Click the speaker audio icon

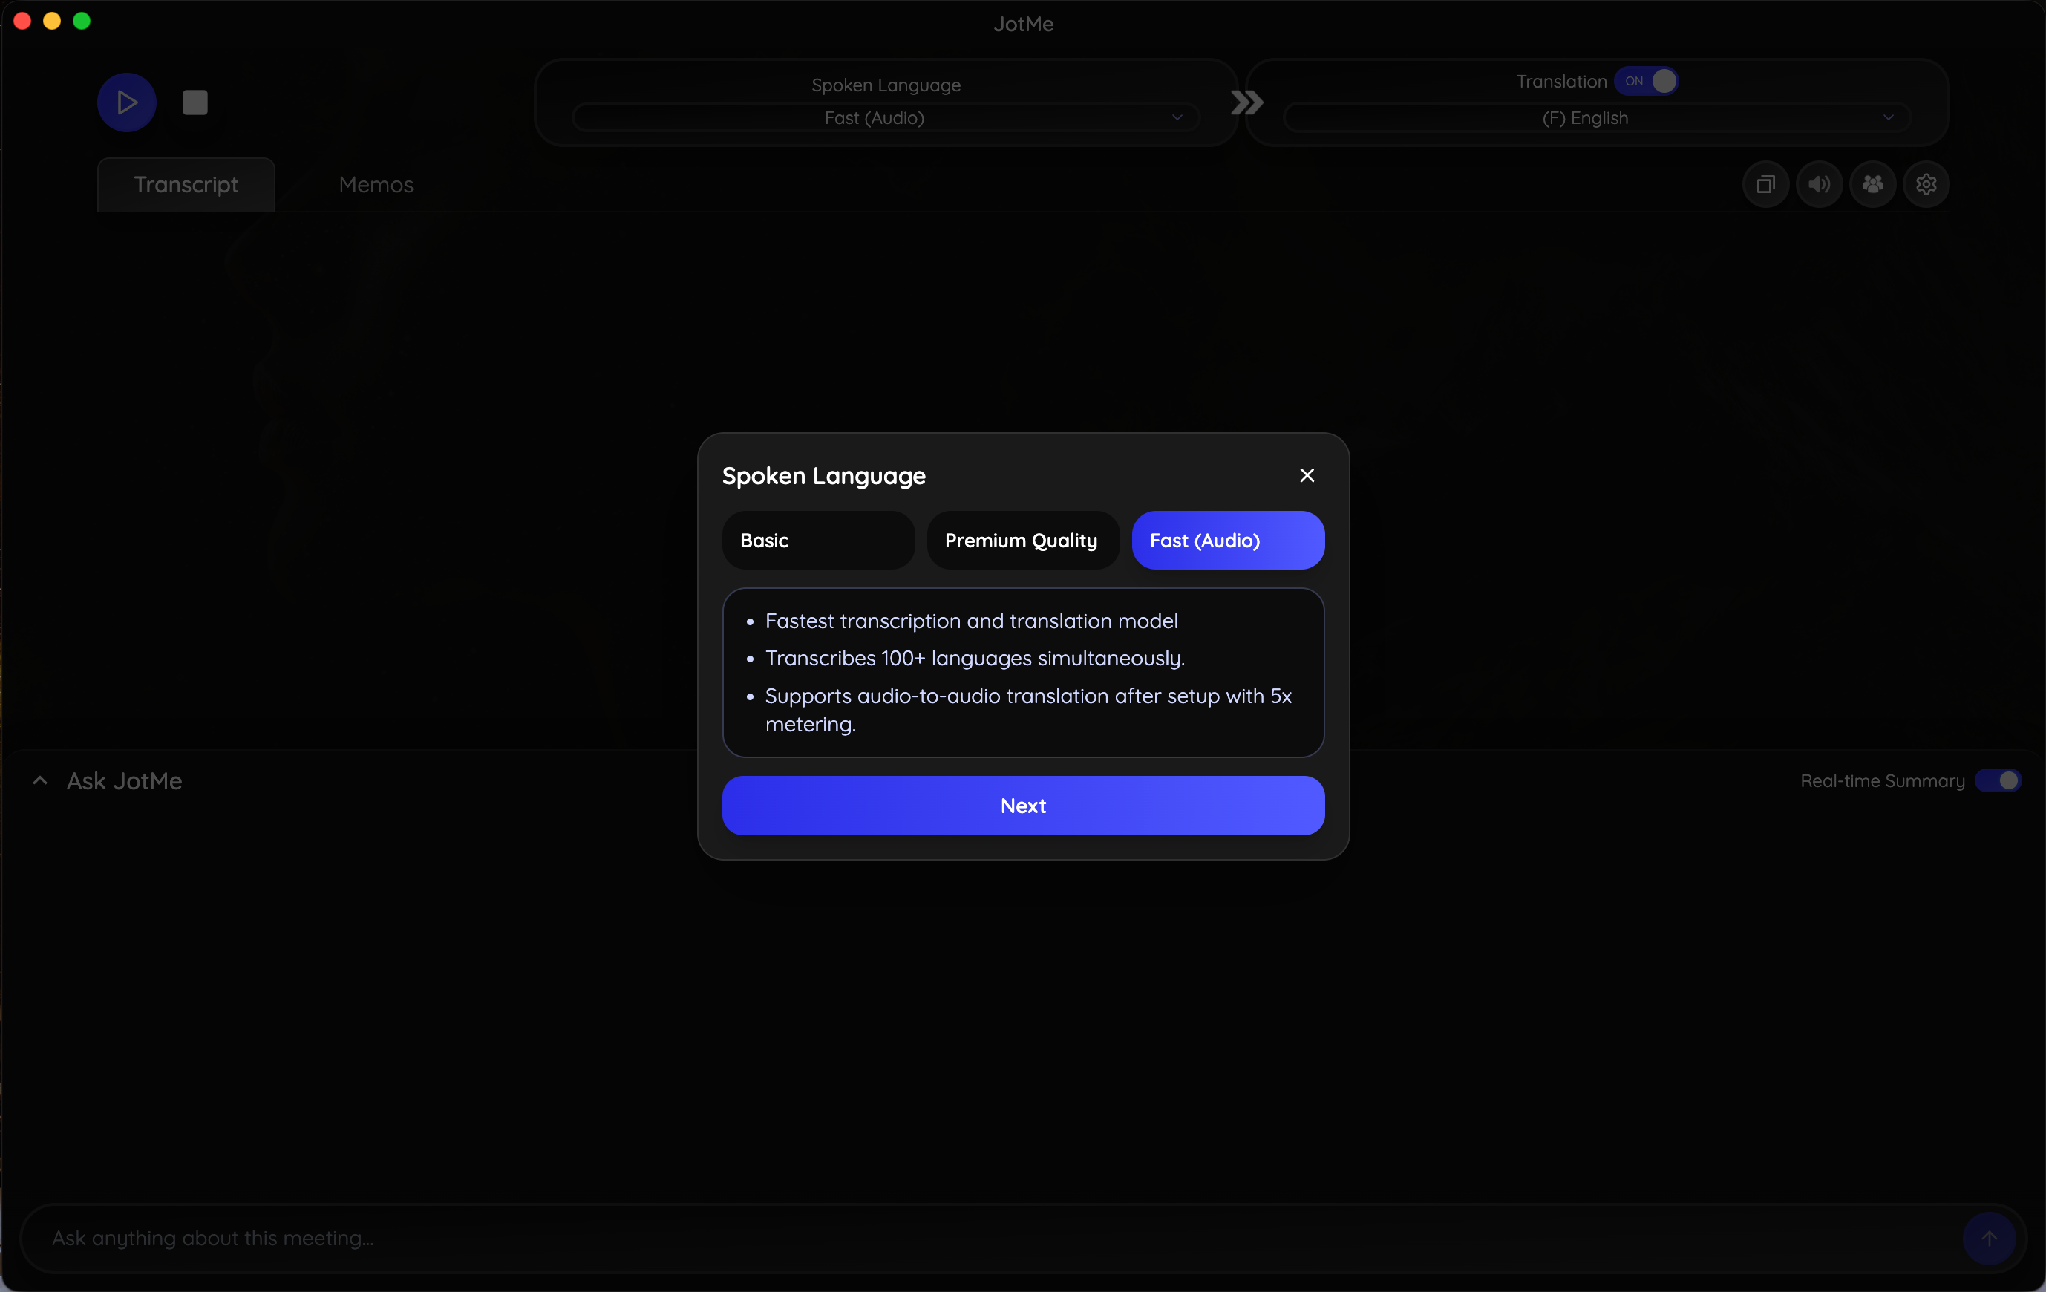(1819, 184)
